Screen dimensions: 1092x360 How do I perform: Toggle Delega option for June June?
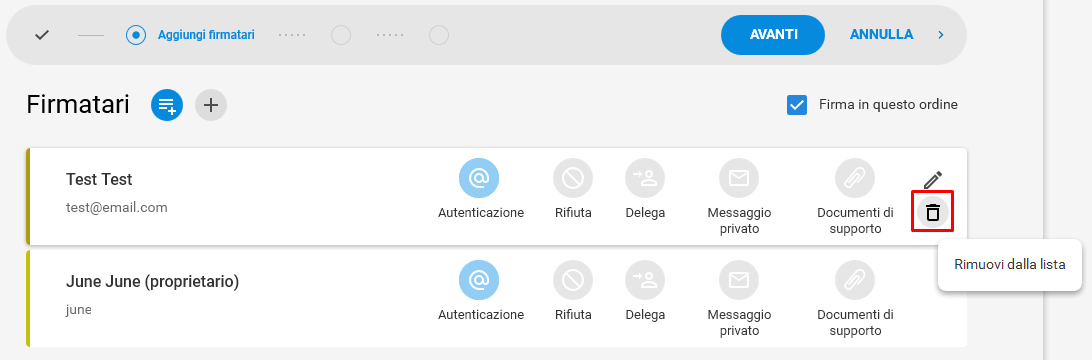tap(645, 281)
